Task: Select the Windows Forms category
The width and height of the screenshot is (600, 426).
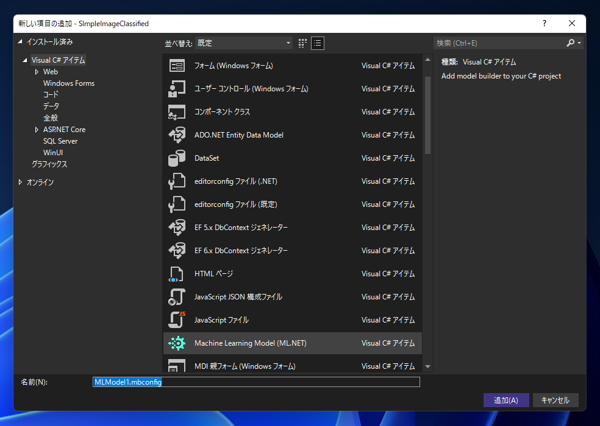Action: [69, 83]
